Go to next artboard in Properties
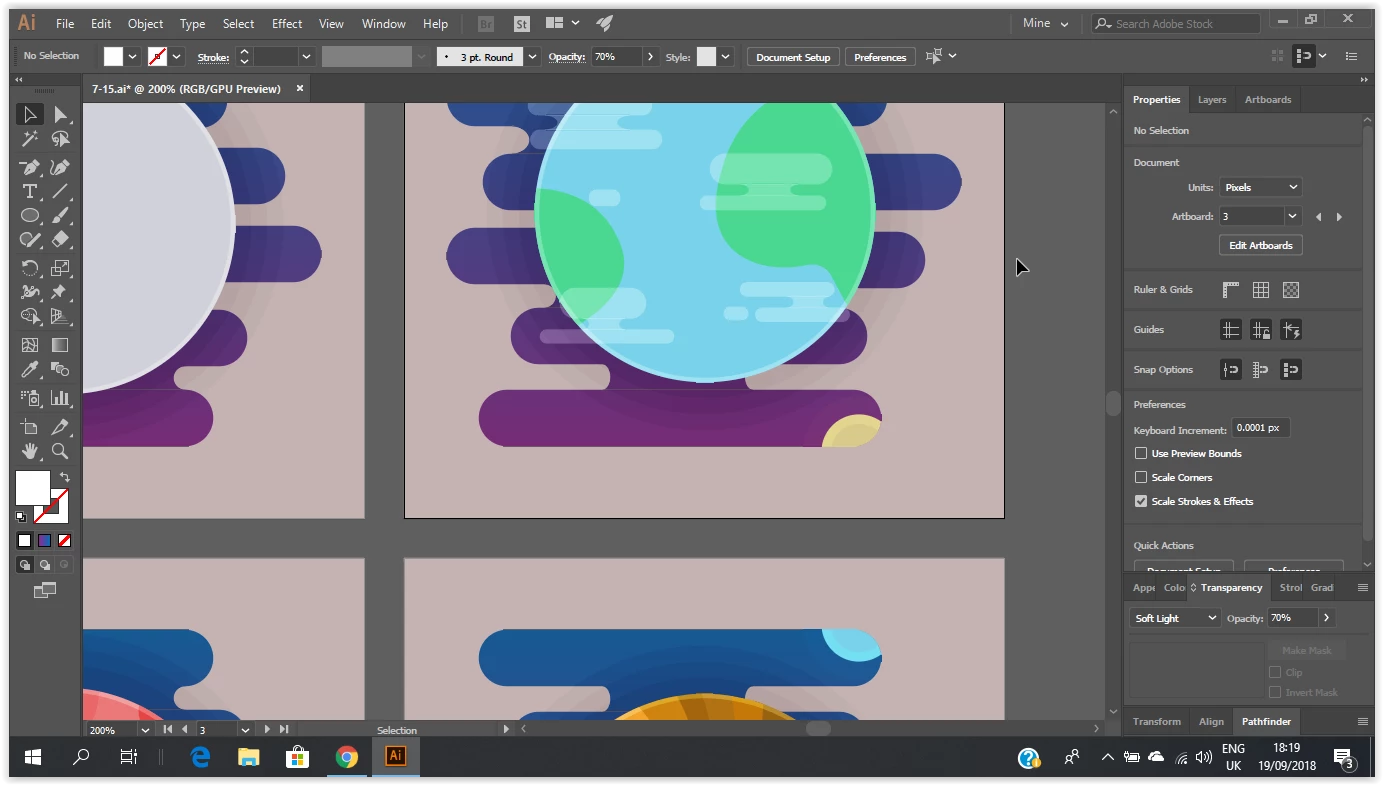Screen dimensions: 1383x785 1339,216
